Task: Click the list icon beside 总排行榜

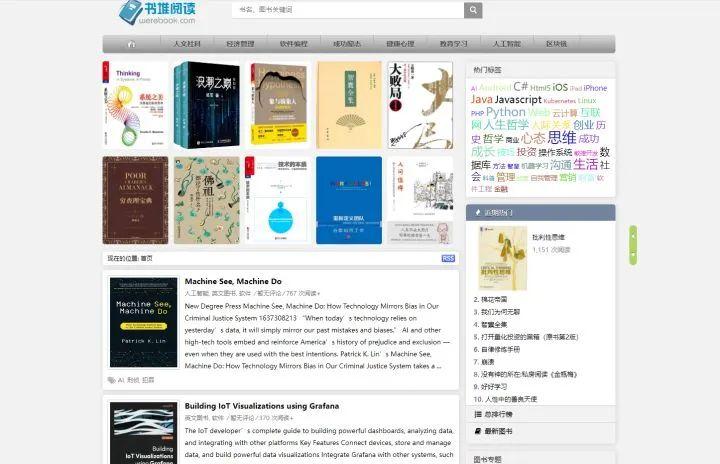Action: (478, 414)
